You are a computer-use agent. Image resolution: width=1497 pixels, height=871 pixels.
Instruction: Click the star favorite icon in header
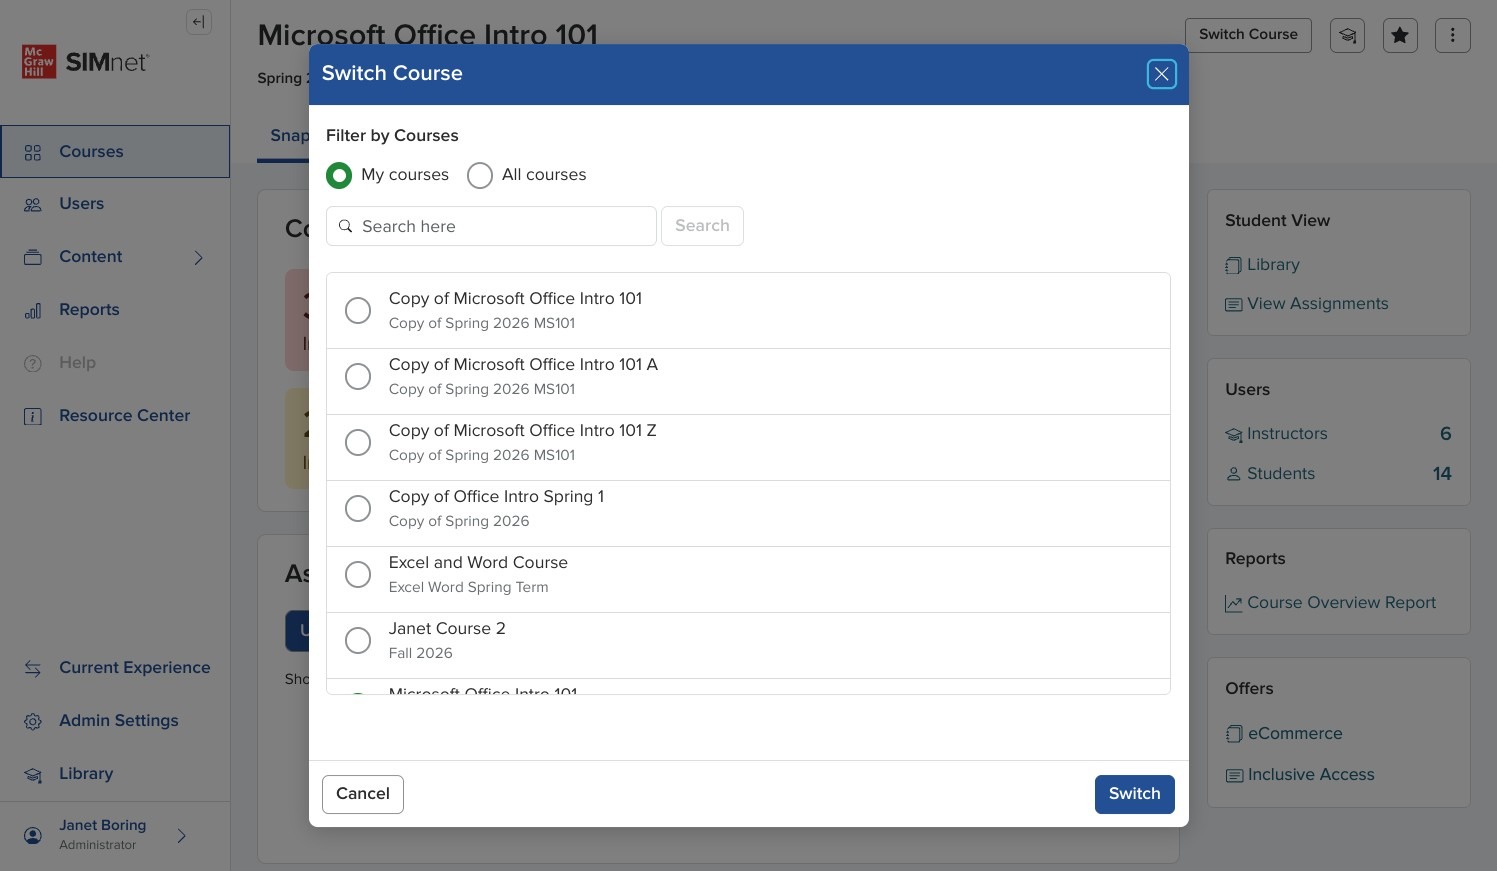pos(1400,35)
